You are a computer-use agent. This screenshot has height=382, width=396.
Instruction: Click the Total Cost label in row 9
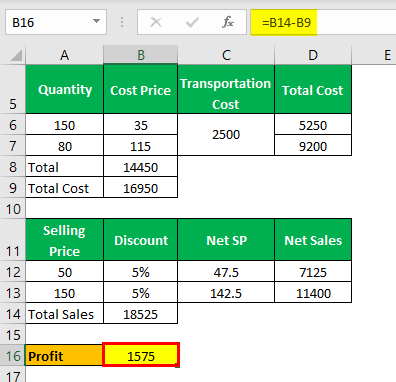click(65, 188)
